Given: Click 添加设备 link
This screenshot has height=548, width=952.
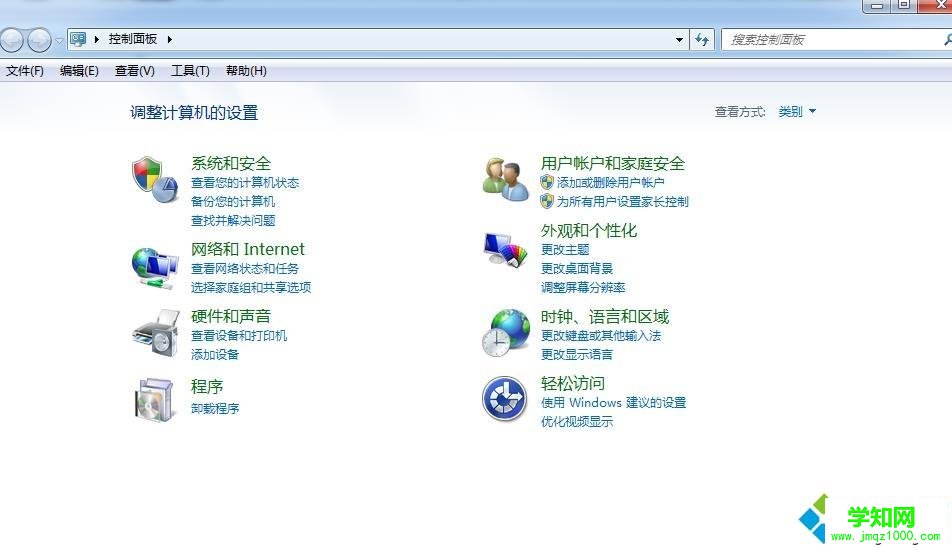Looking at the screenshot, I should pos(215,354).
